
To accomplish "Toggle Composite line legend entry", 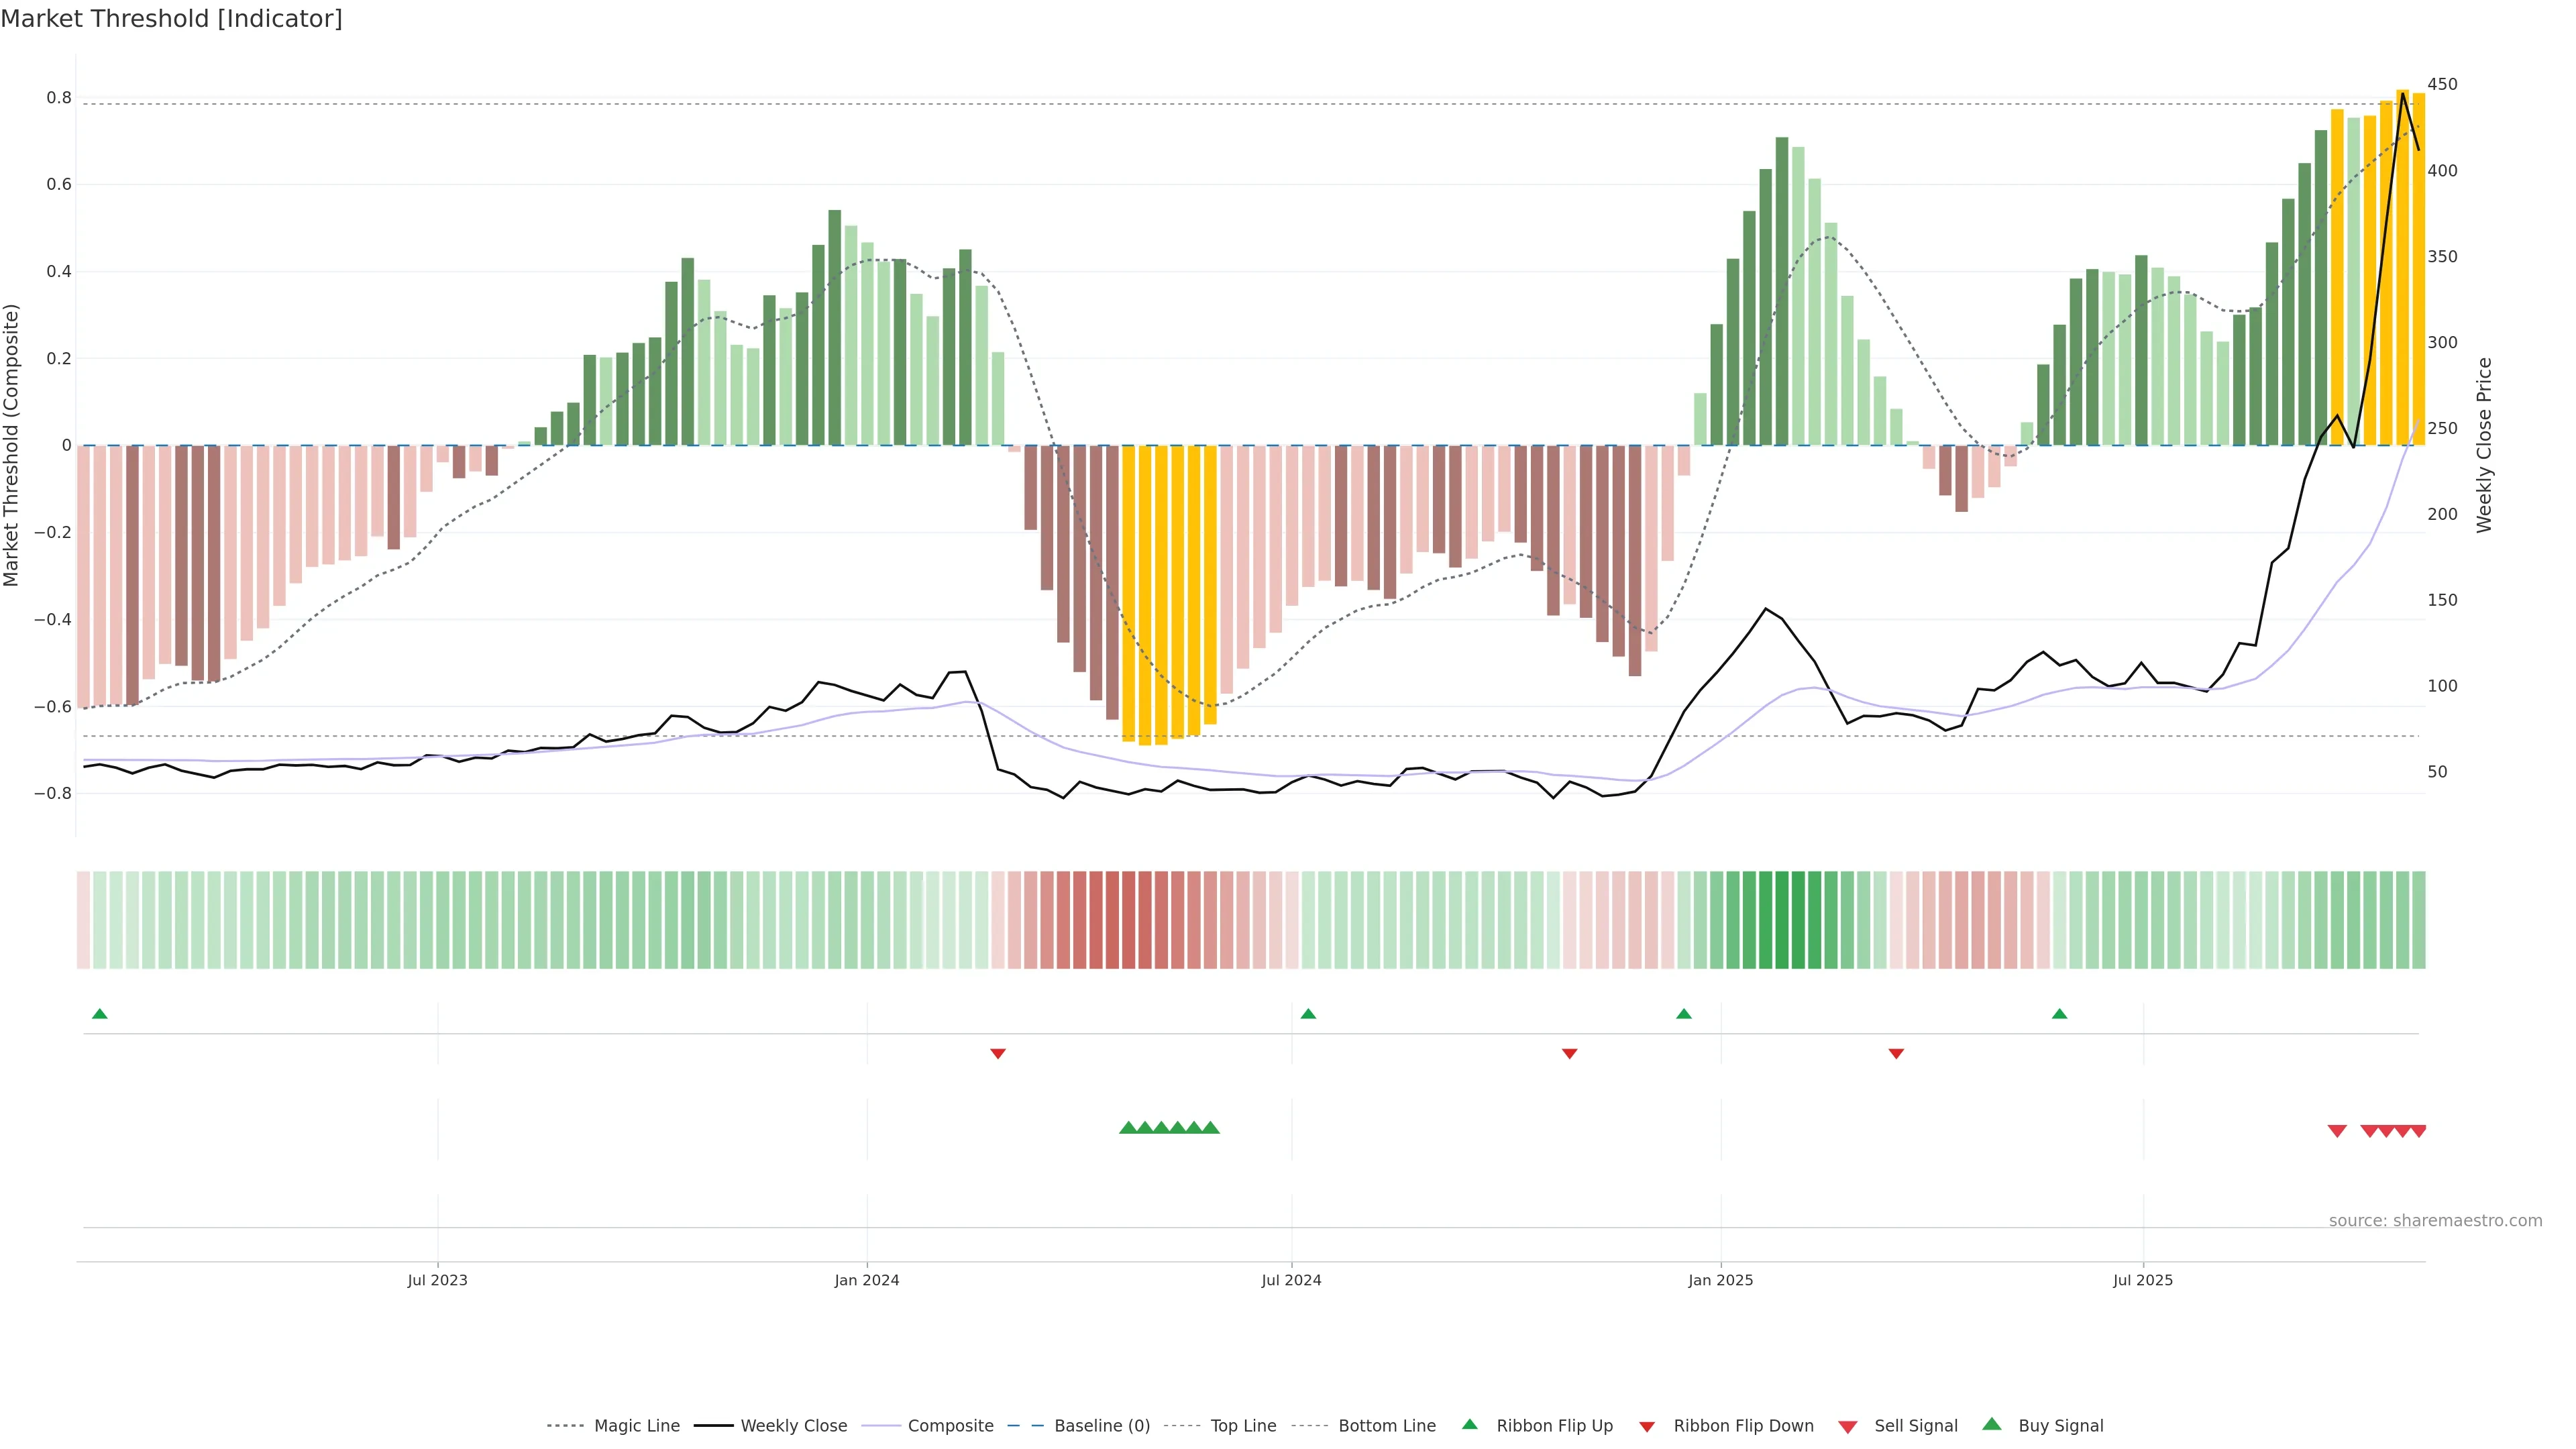I will pos(950,1425).
